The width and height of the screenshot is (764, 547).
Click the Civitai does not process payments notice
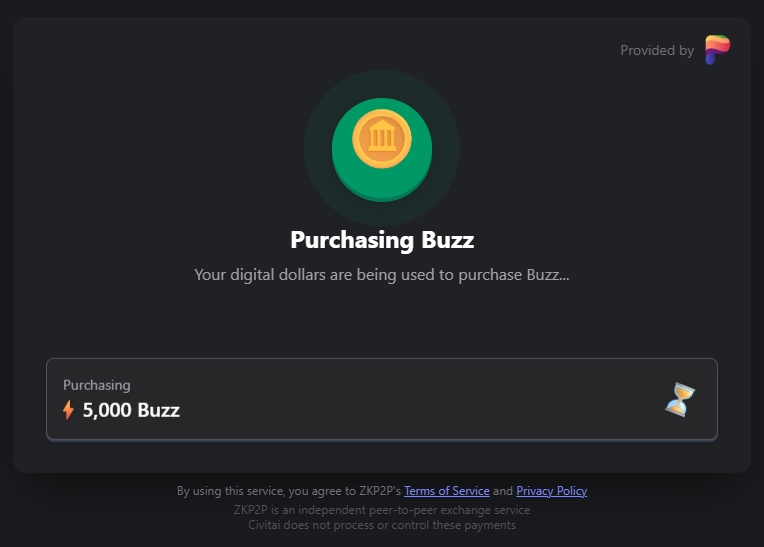382,525
